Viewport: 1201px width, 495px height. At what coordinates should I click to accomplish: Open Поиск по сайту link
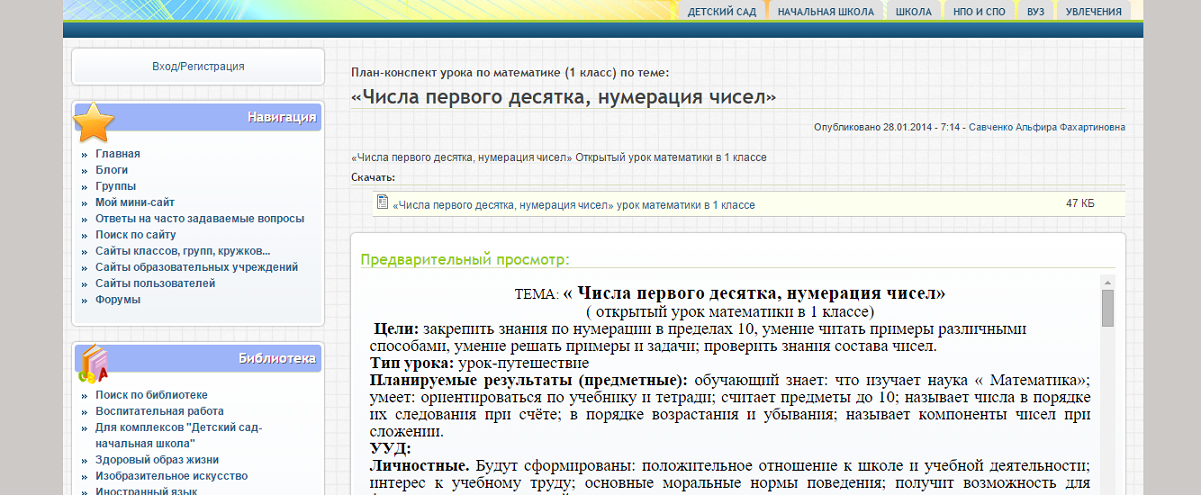pos(136,235)
